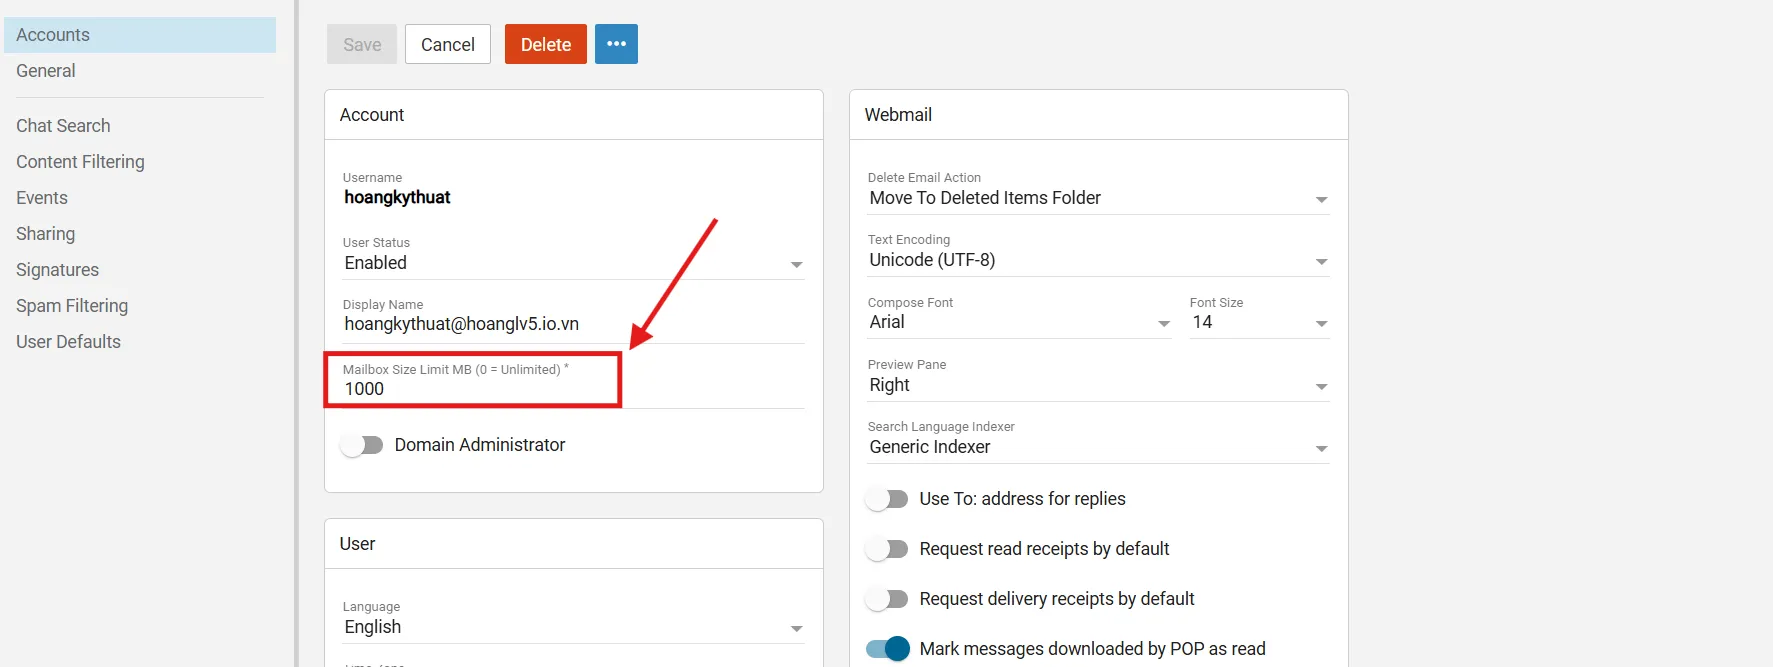Click the blue more options ellipsis button

coord(616,44)
